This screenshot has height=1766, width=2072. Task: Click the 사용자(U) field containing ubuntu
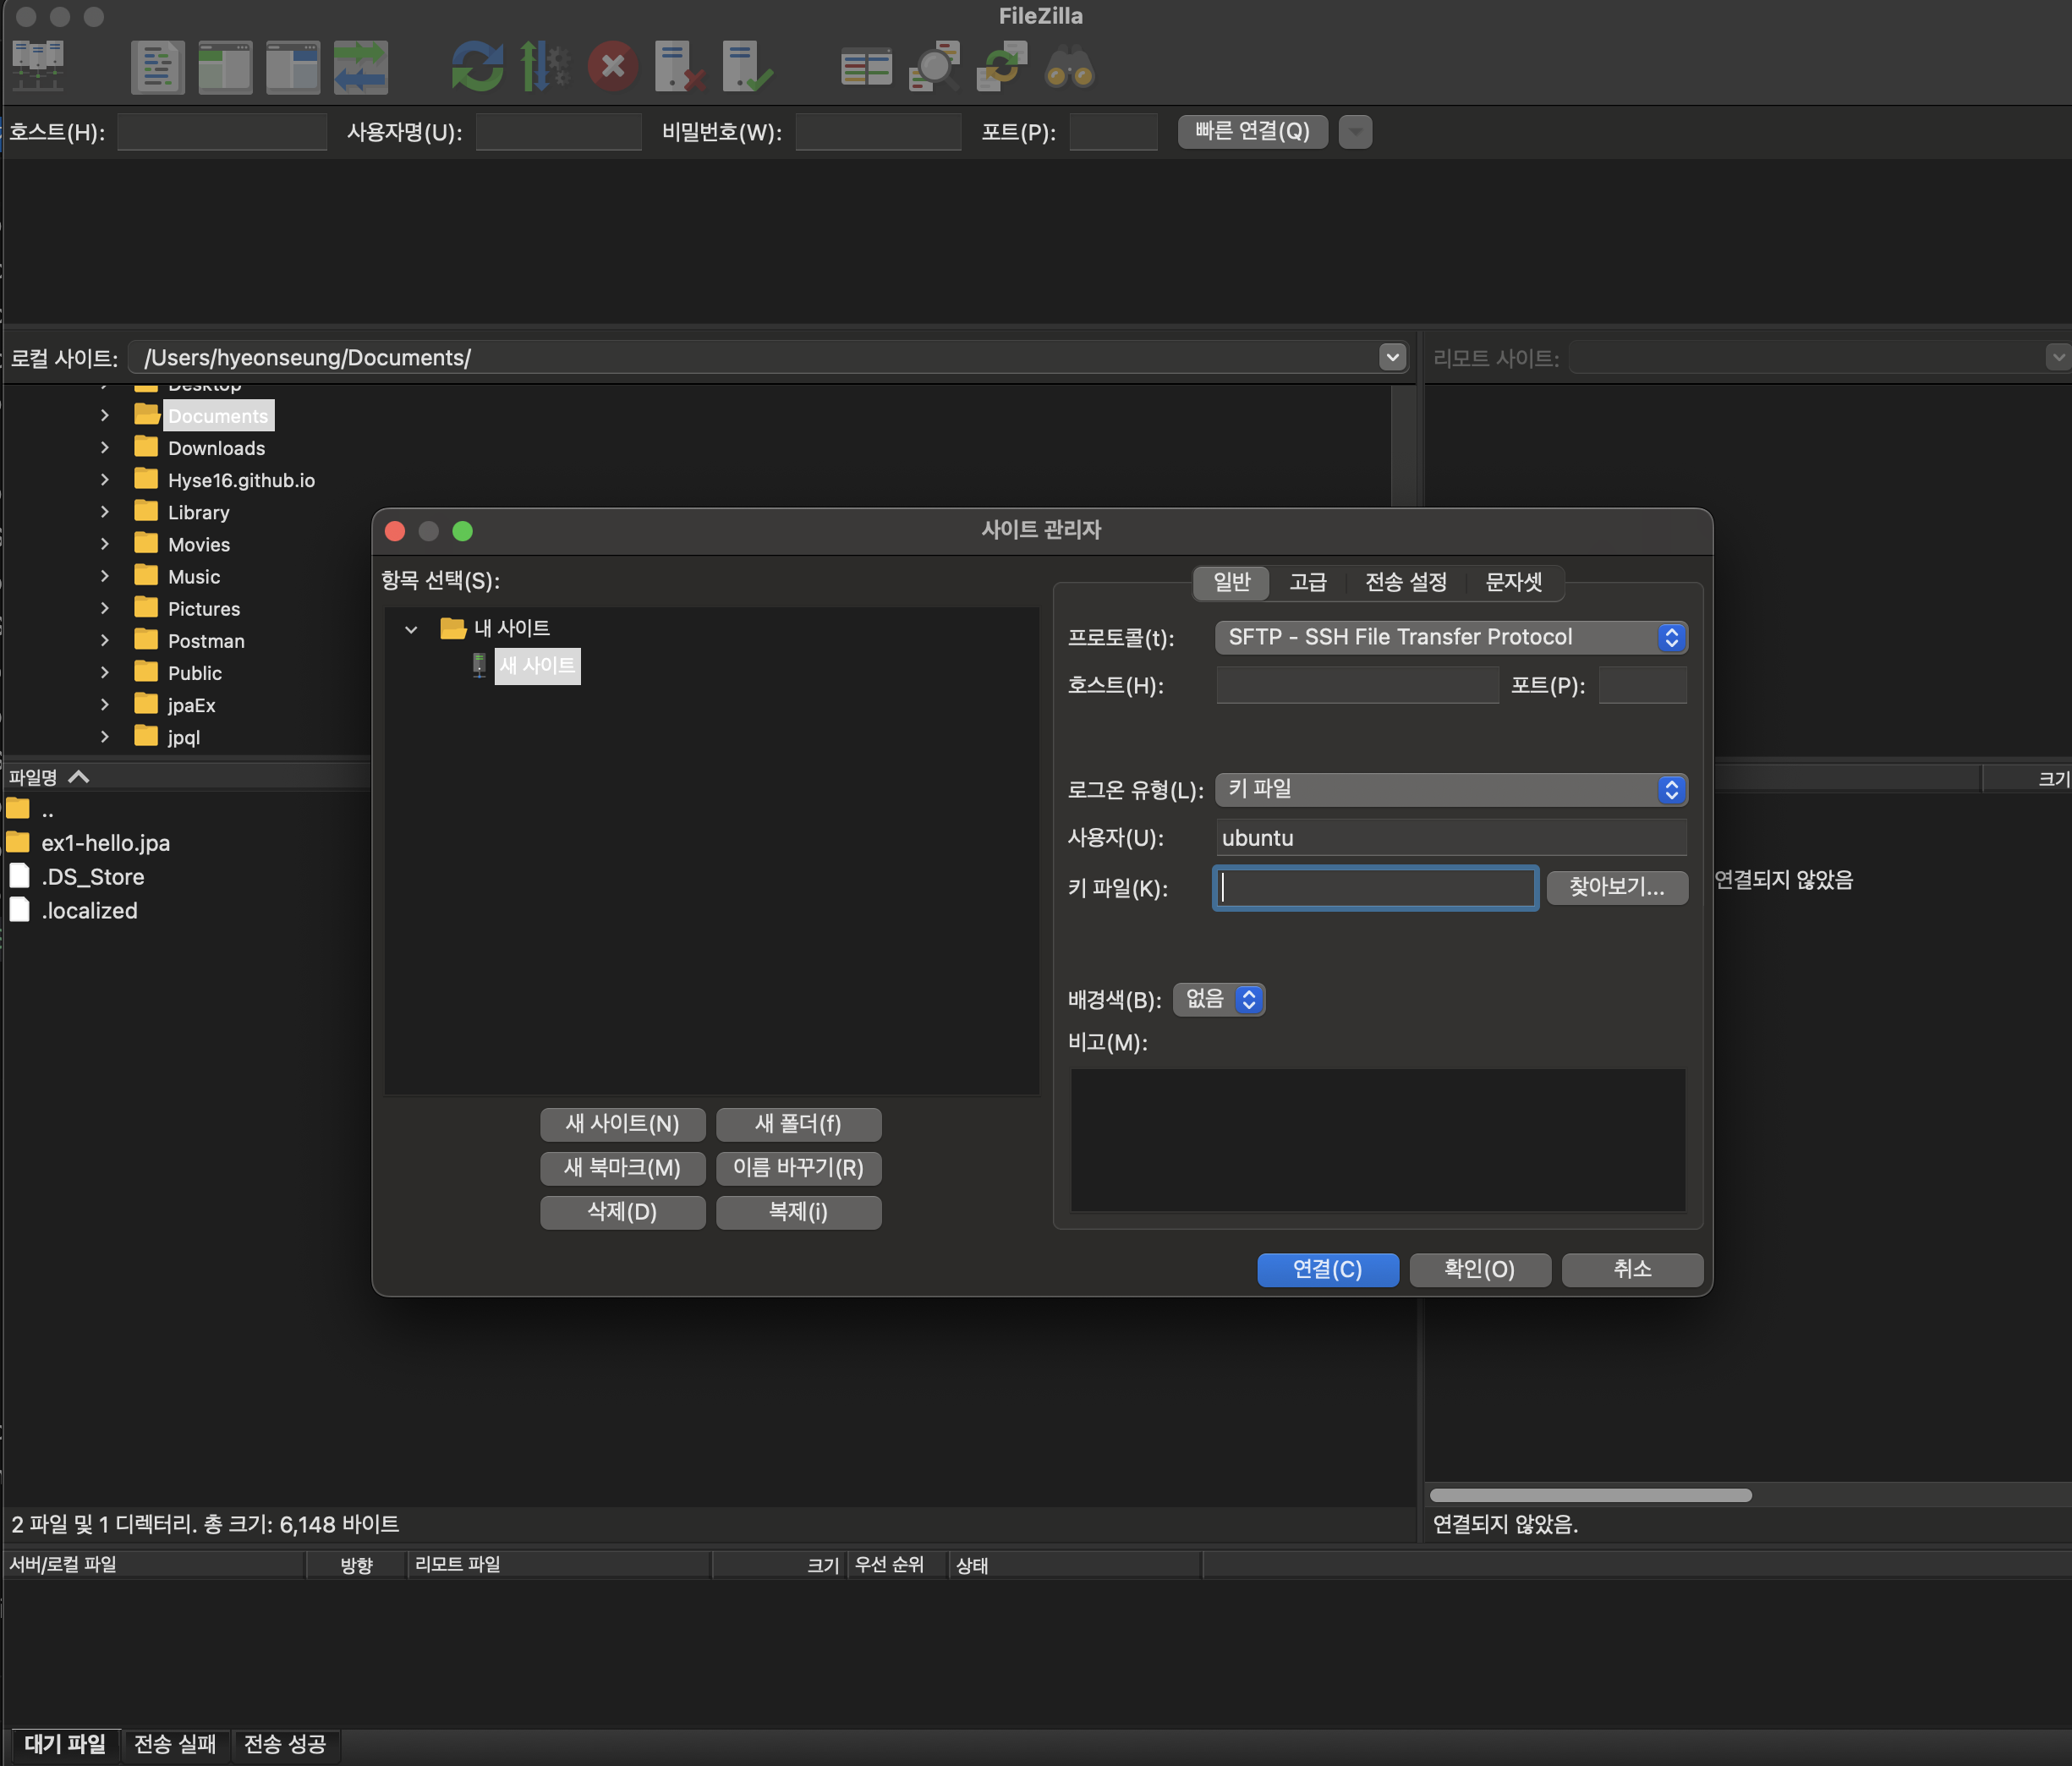point(1451,837)
